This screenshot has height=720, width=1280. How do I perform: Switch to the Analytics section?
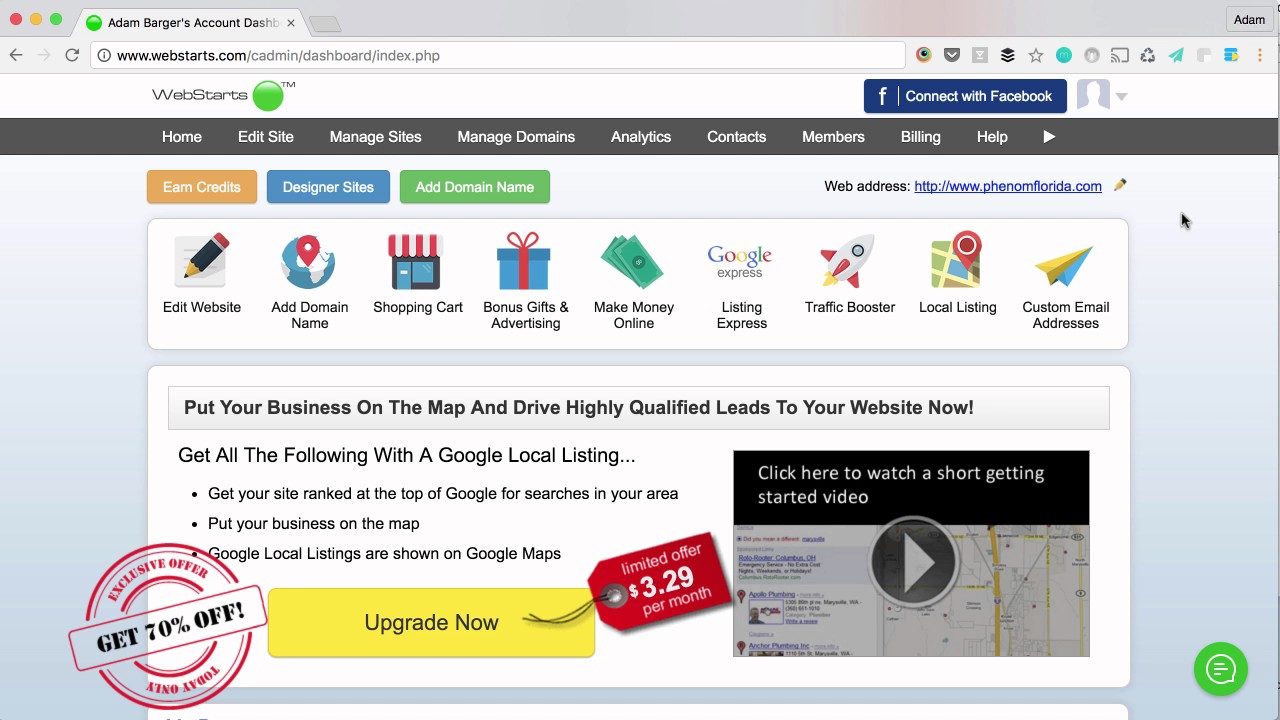coord(641,137)
